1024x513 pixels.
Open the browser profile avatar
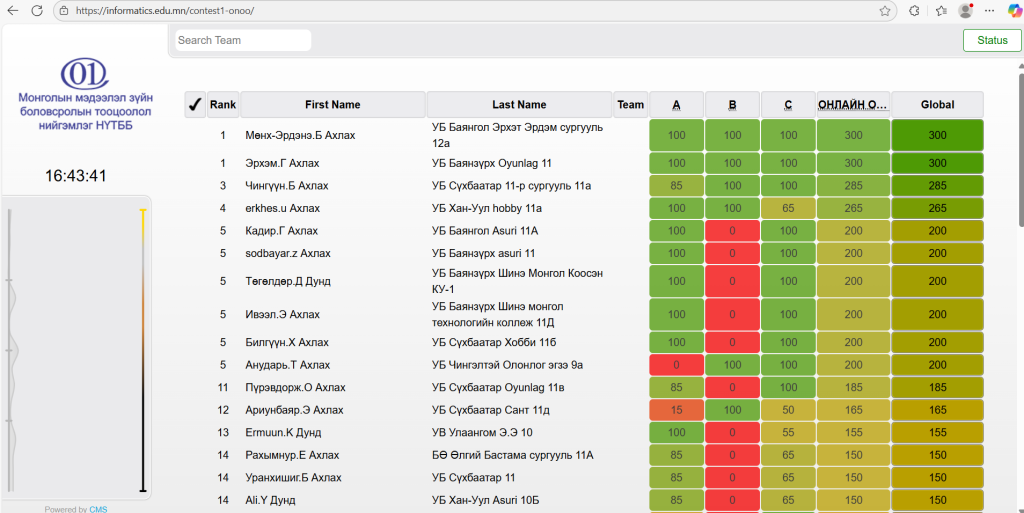[965, 11]
